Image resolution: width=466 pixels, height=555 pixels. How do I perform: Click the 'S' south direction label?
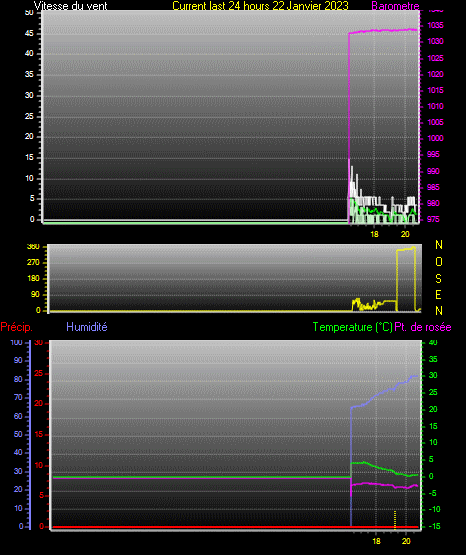click(438, 279)
